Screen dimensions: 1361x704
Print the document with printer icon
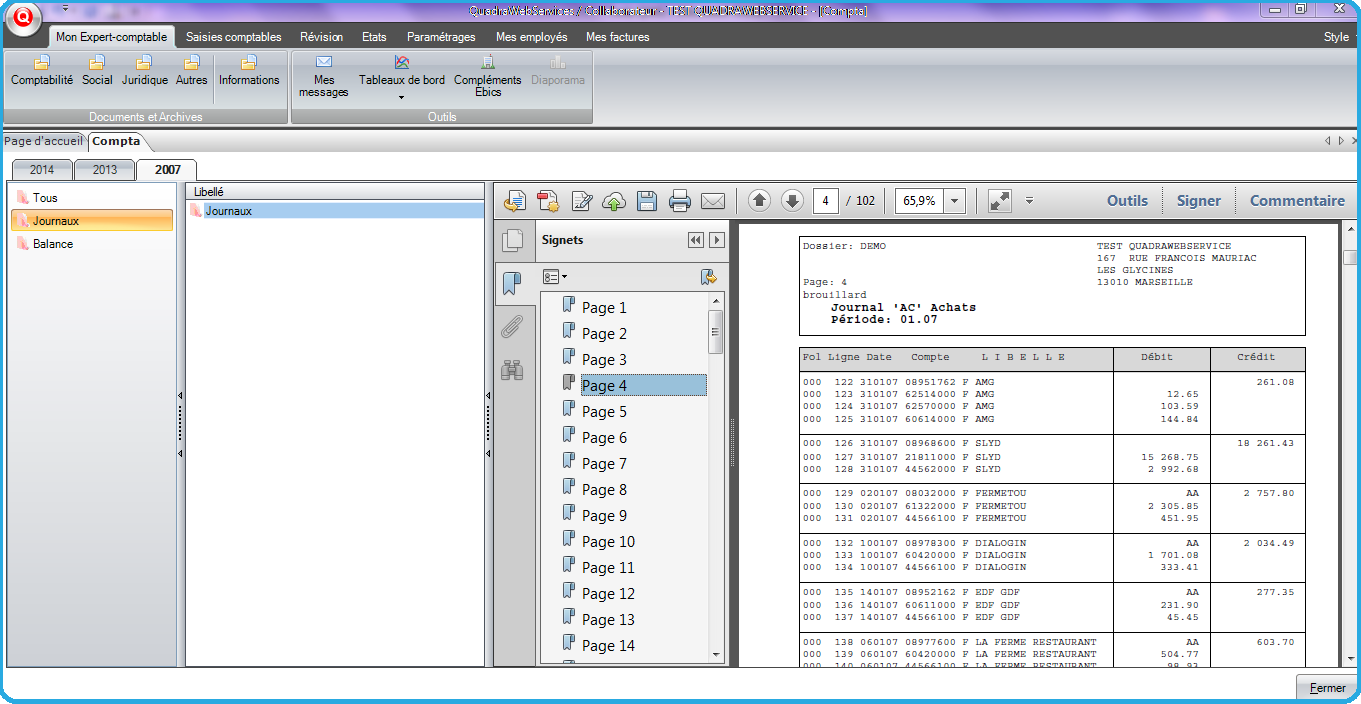(x=680, y=201)
